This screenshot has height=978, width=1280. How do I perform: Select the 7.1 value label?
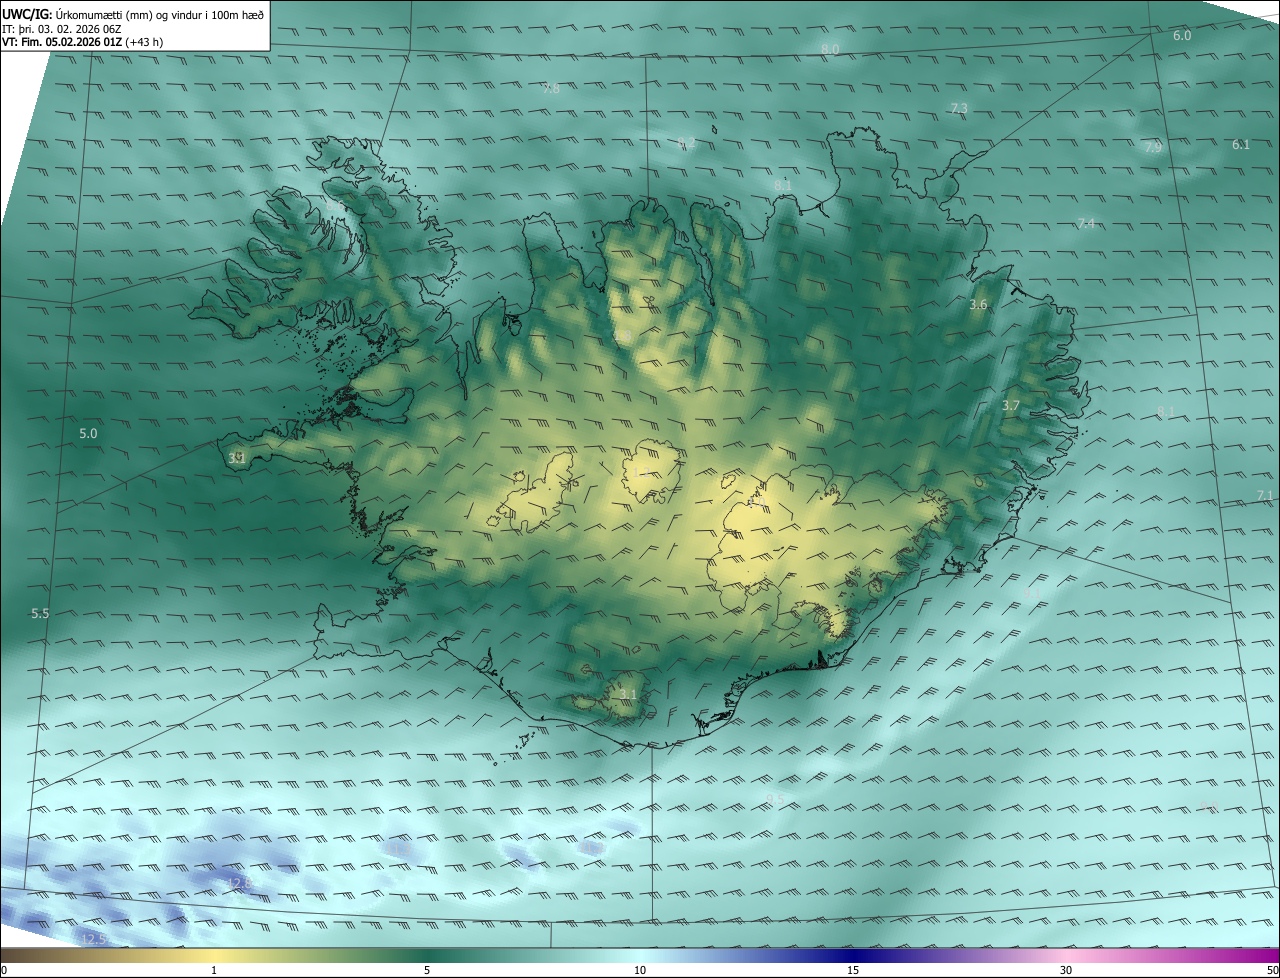(x=1265, y=495)
